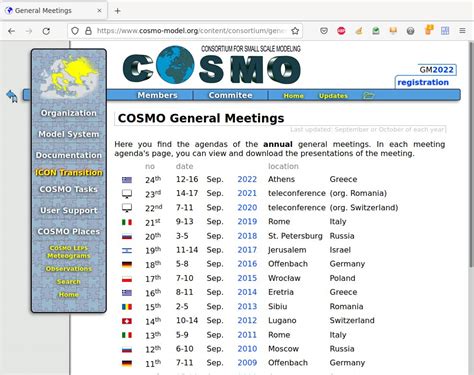Open the 2012 Lugano agenda
Screen dimensions: 474x375
point(247,321)
